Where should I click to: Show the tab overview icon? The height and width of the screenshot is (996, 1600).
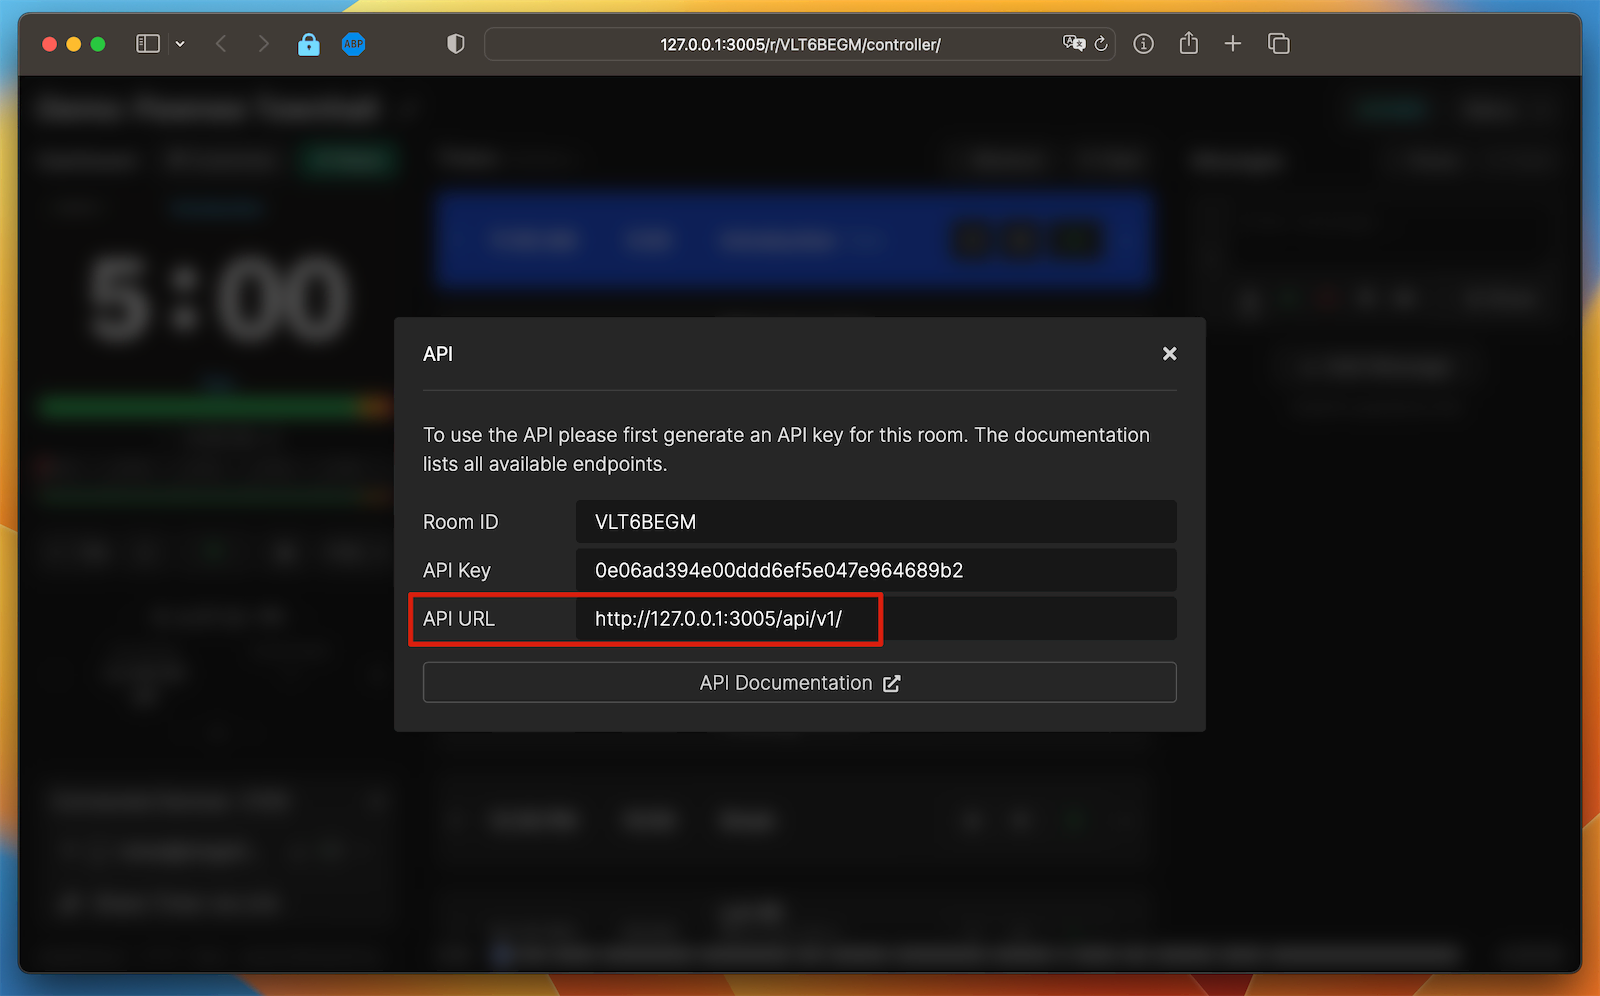pos(1279,43)
